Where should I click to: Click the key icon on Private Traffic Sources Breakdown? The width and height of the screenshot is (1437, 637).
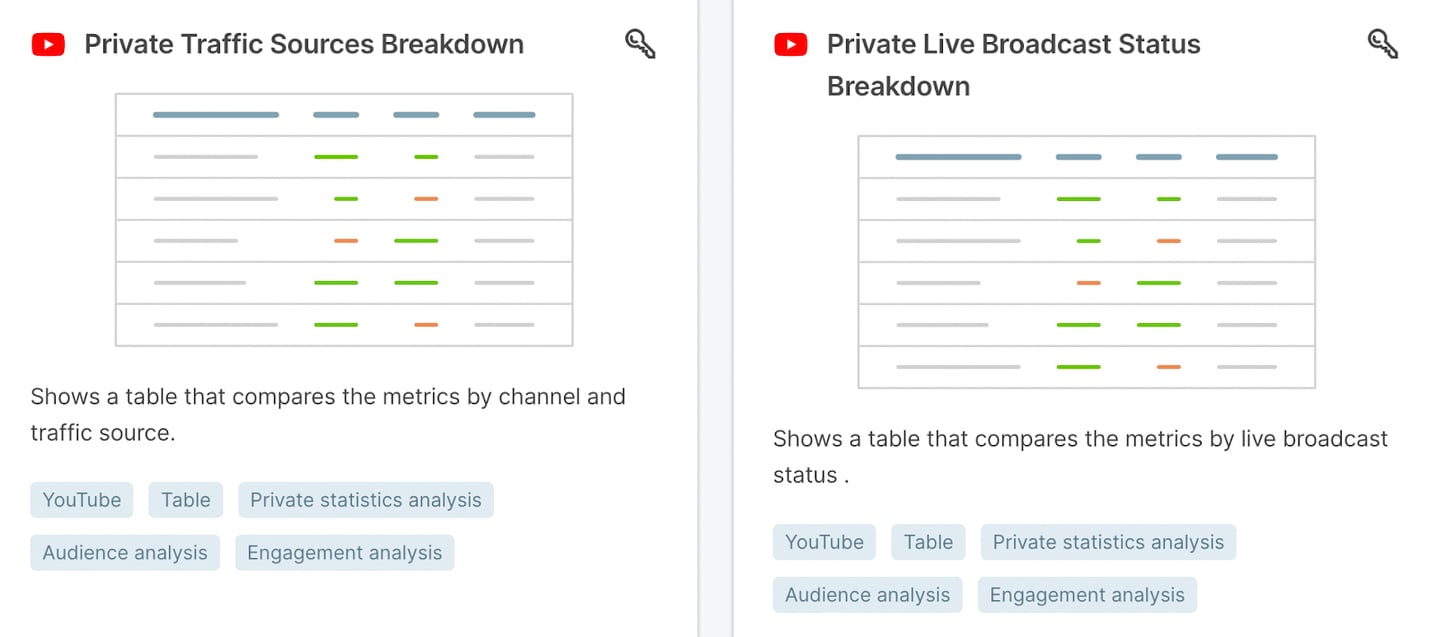(640, 44)
